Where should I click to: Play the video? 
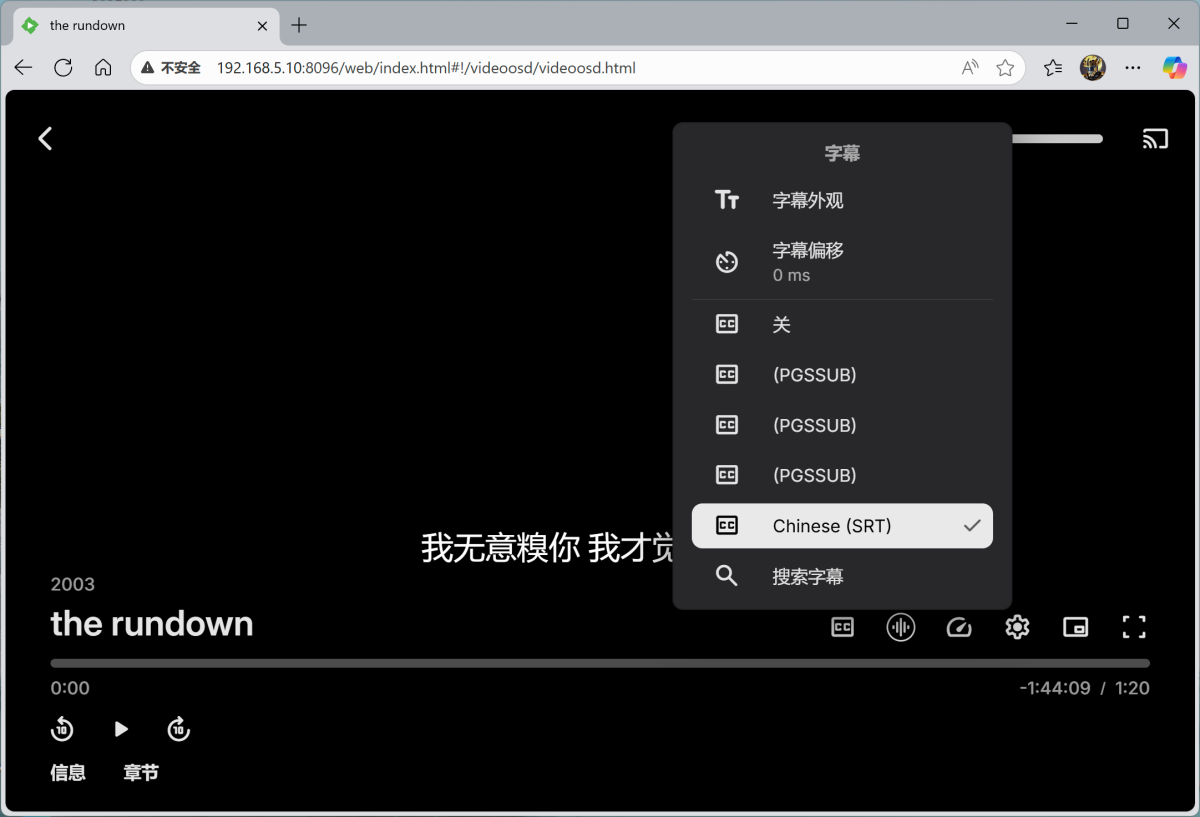click(x=120, y=729)
